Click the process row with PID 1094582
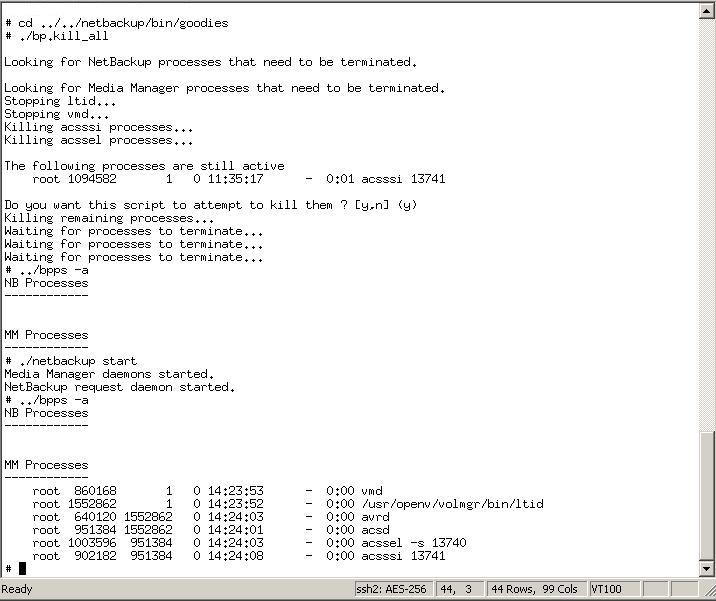Screen dimensions: 716x601 (239, 179)
